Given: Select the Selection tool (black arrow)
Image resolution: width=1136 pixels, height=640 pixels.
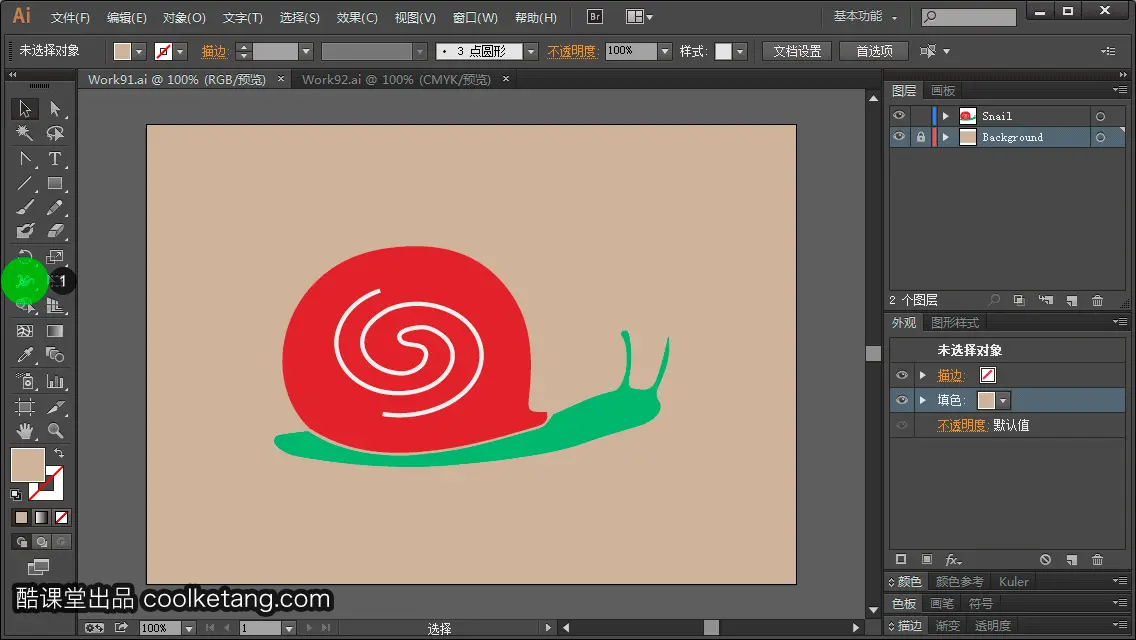Looking at the screenshot, I should pos(25,109).
